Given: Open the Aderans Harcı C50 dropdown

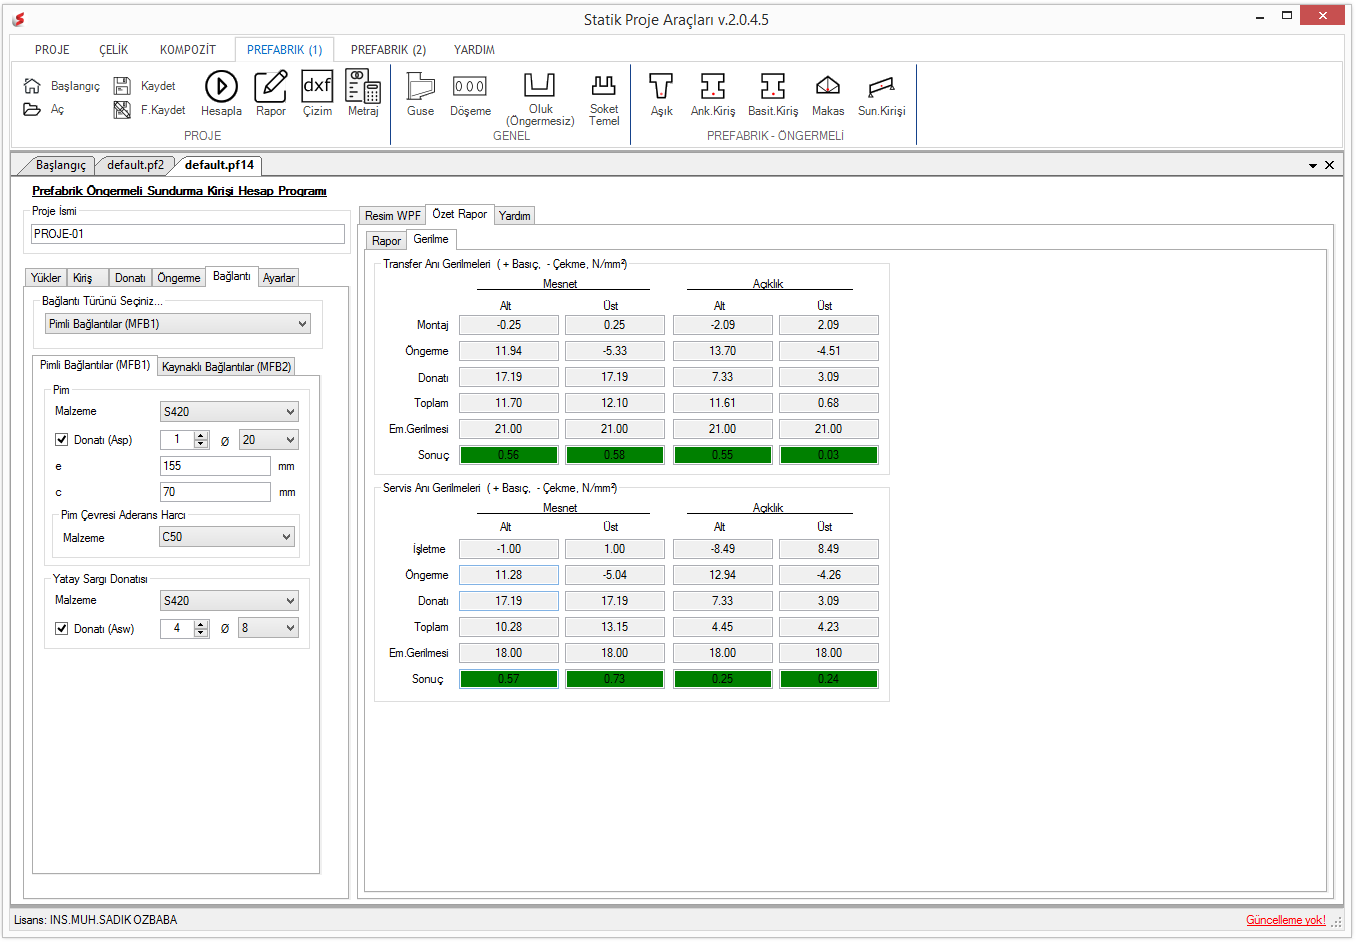Looking at the screenshot, I should tap(229, 537).
